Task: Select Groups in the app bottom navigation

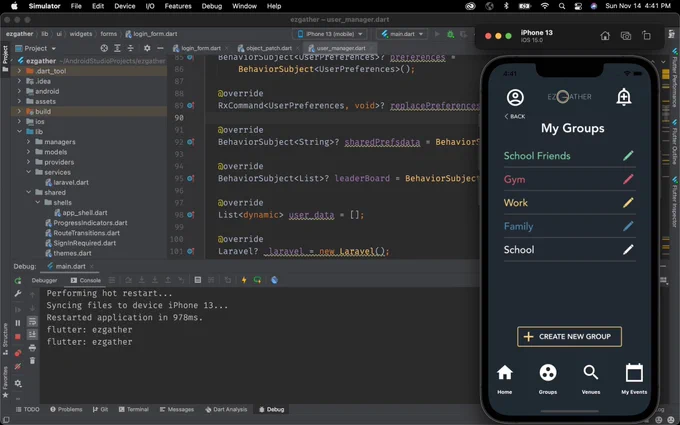Action: [x=548, y=379]
